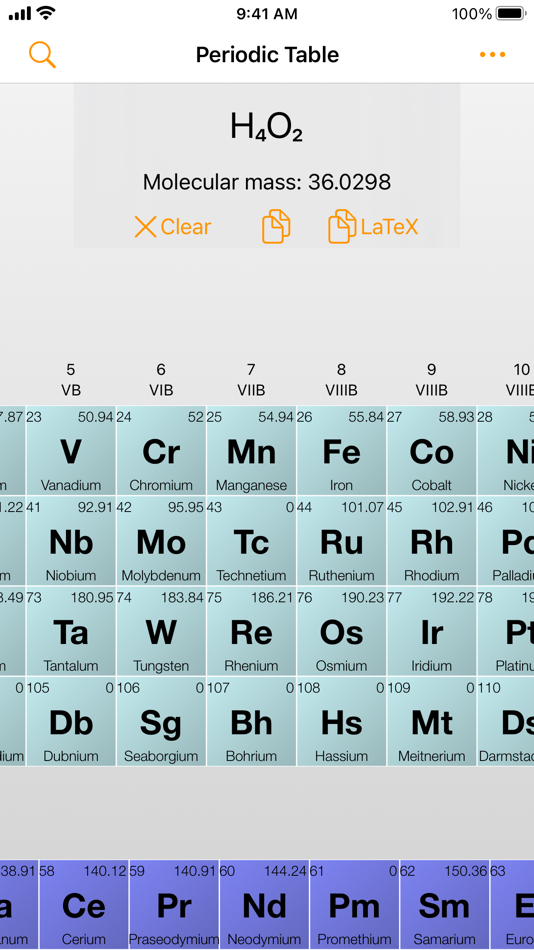The image size is (534, 950).
Task: Add Vanadium to the formula
Action: (71, 451)
